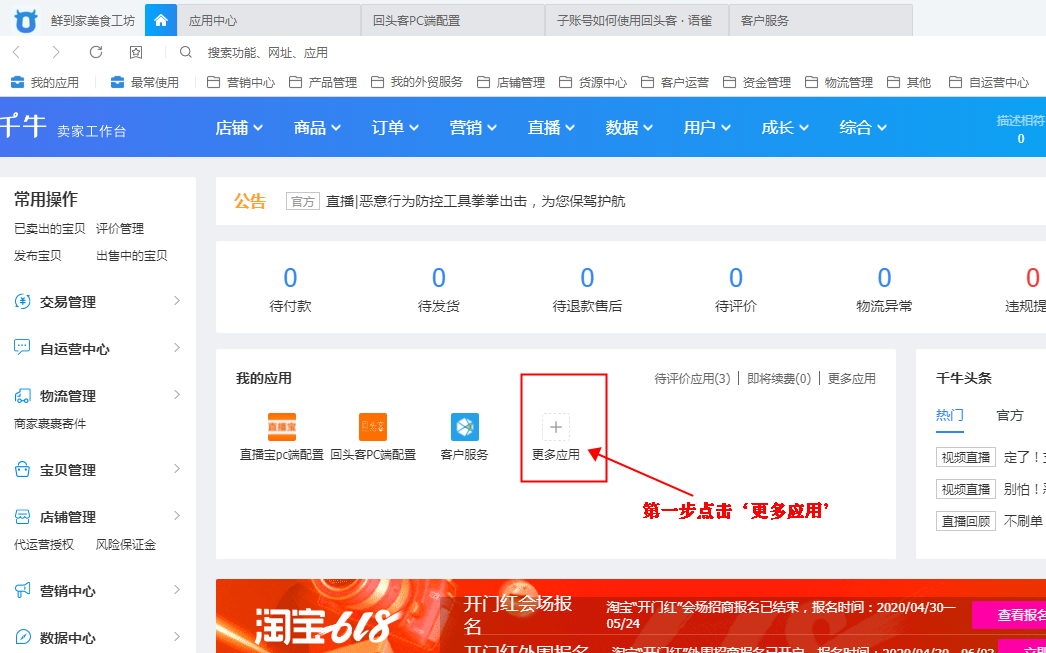Open the 回头客PC端配置 app icon
Image resolution: width=1046 pixels, height=653 pixels.
(373, 427)
